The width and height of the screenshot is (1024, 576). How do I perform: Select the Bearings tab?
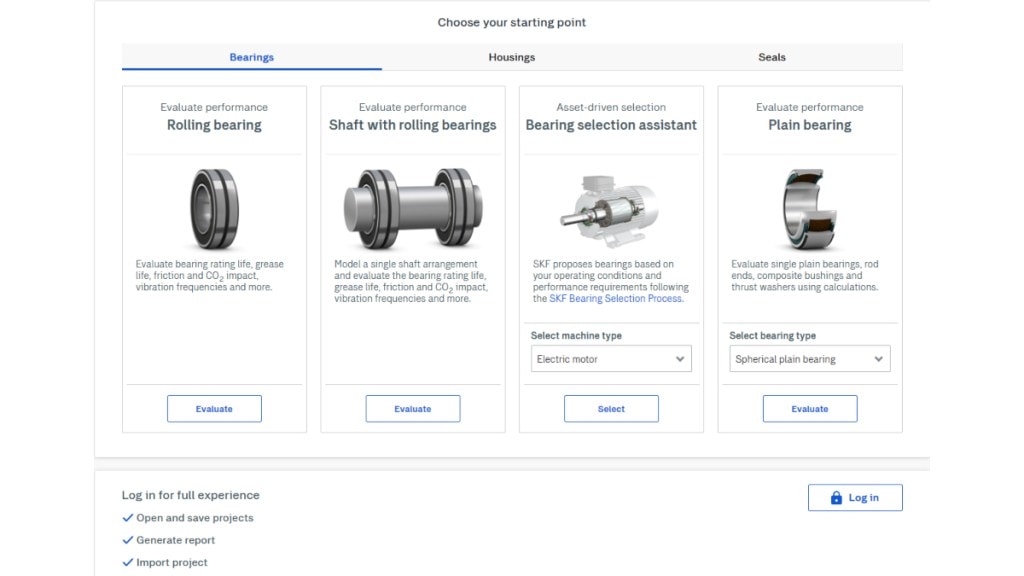pyautogui.click(x=251, y=57)
